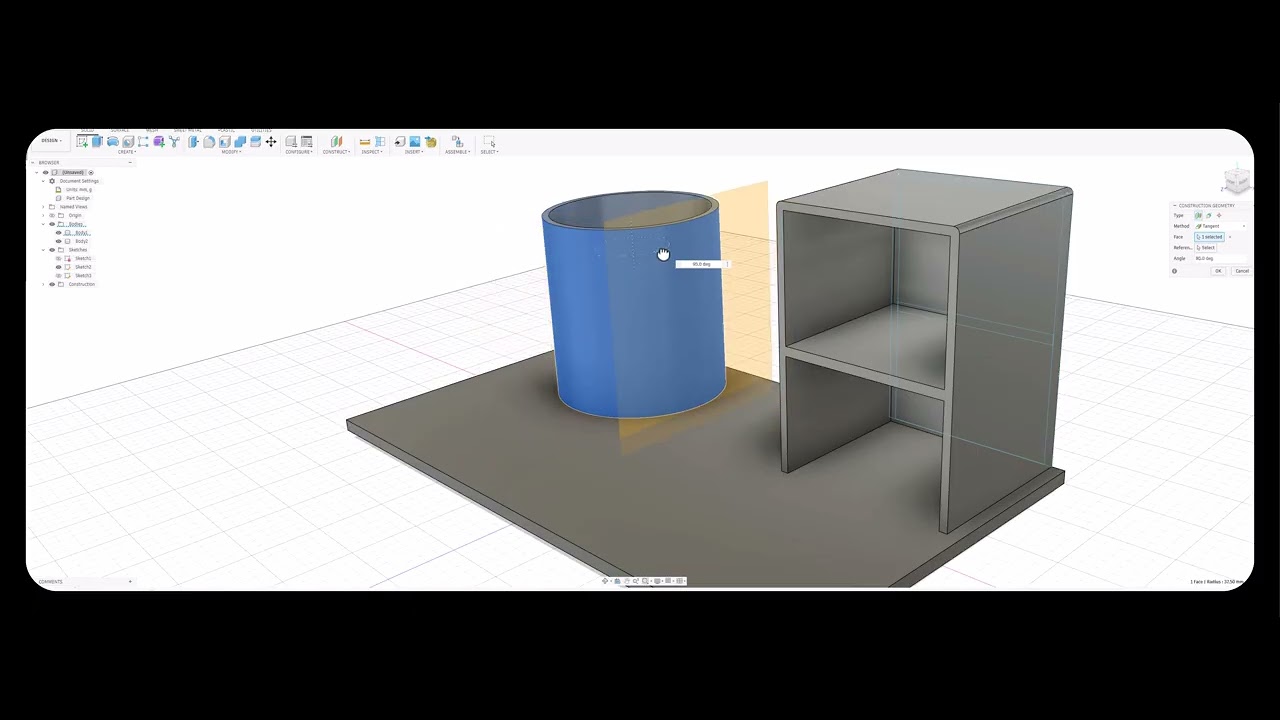This screenshot has height=720, width=1280.
Task: Open the Select dropdown menu
Action: click(x=489, y=152)
